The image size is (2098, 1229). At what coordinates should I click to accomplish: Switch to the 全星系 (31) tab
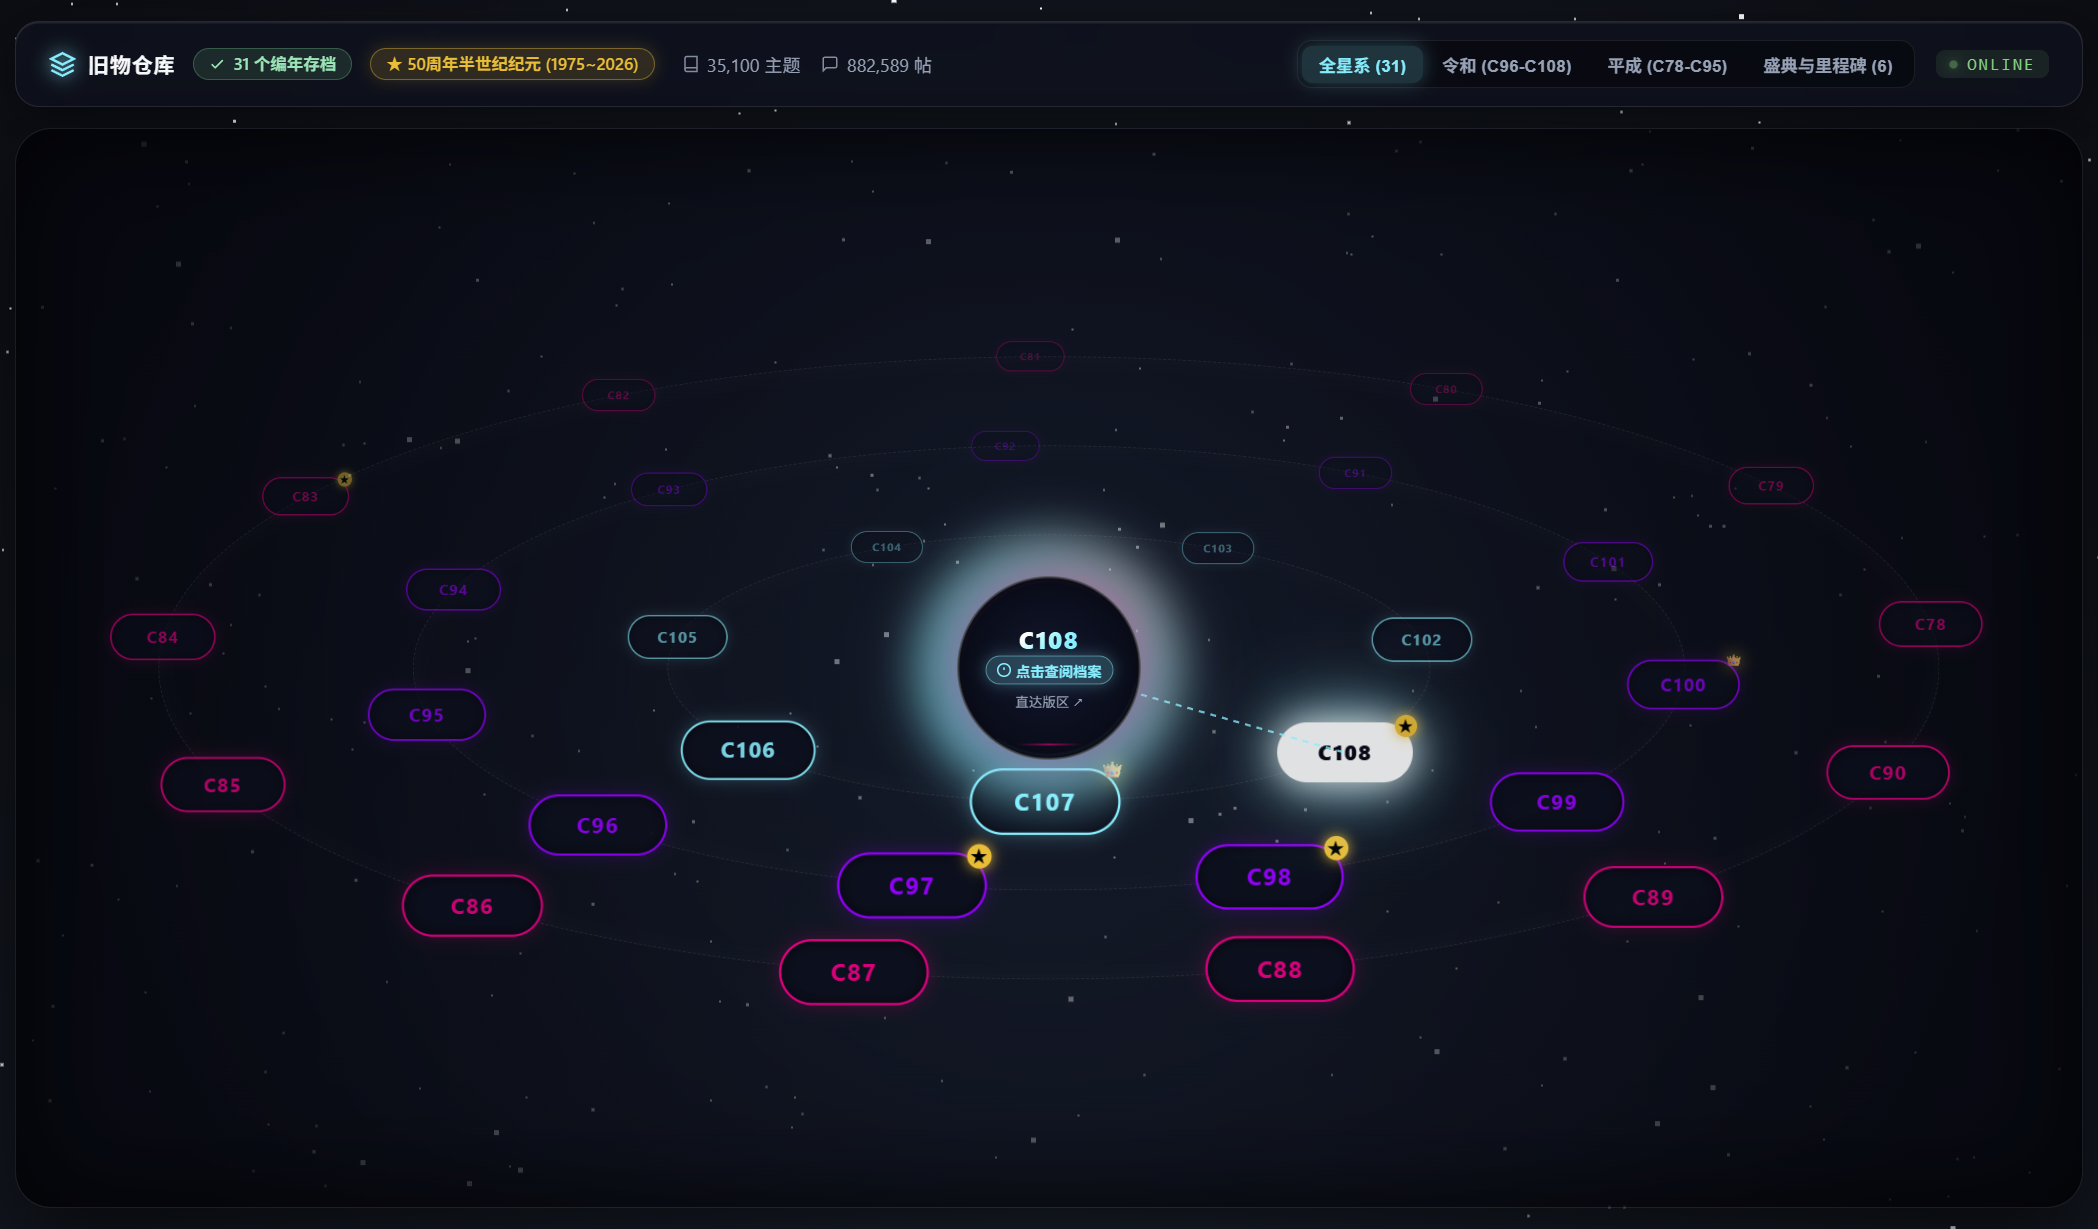click(x=1362, y=65)
